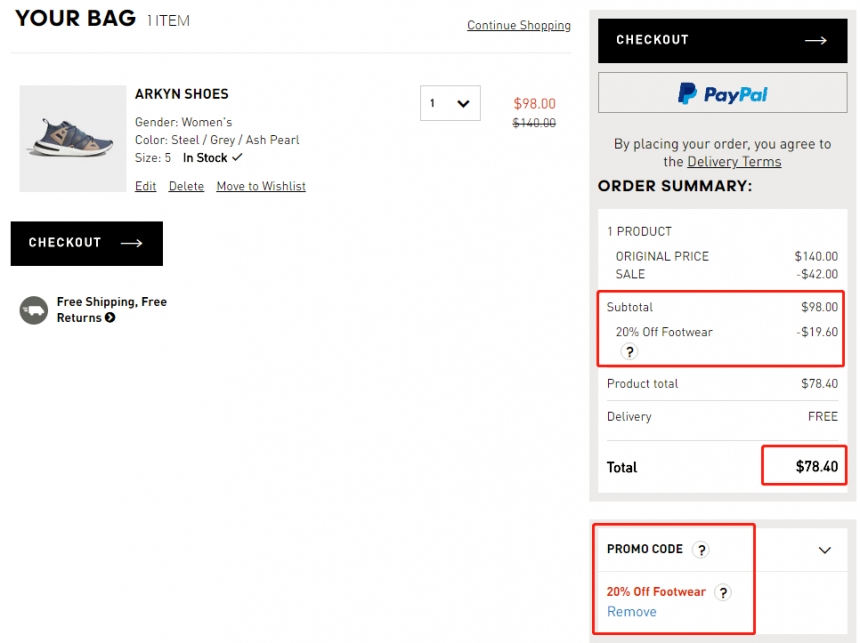
Task: Remove the 20% Off Footwear promo
Action: [x=631, y=612]
